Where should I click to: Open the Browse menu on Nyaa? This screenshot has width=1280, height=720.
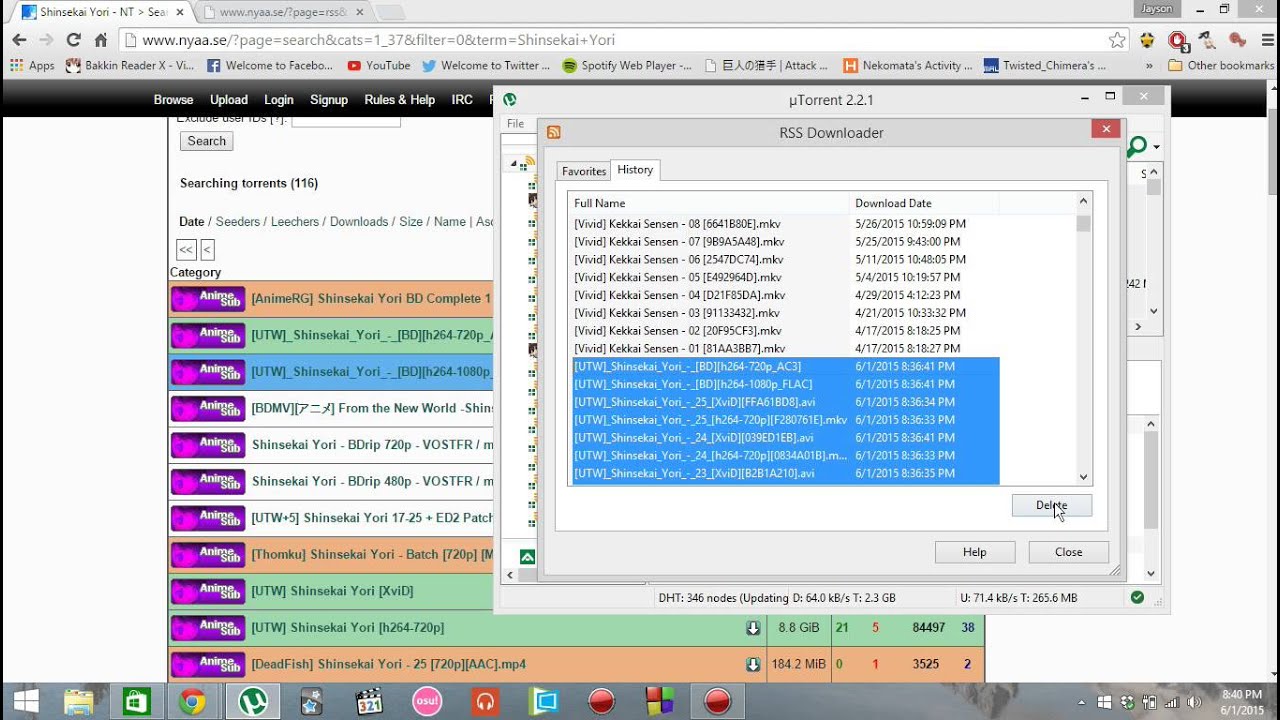tap(174, 100)
